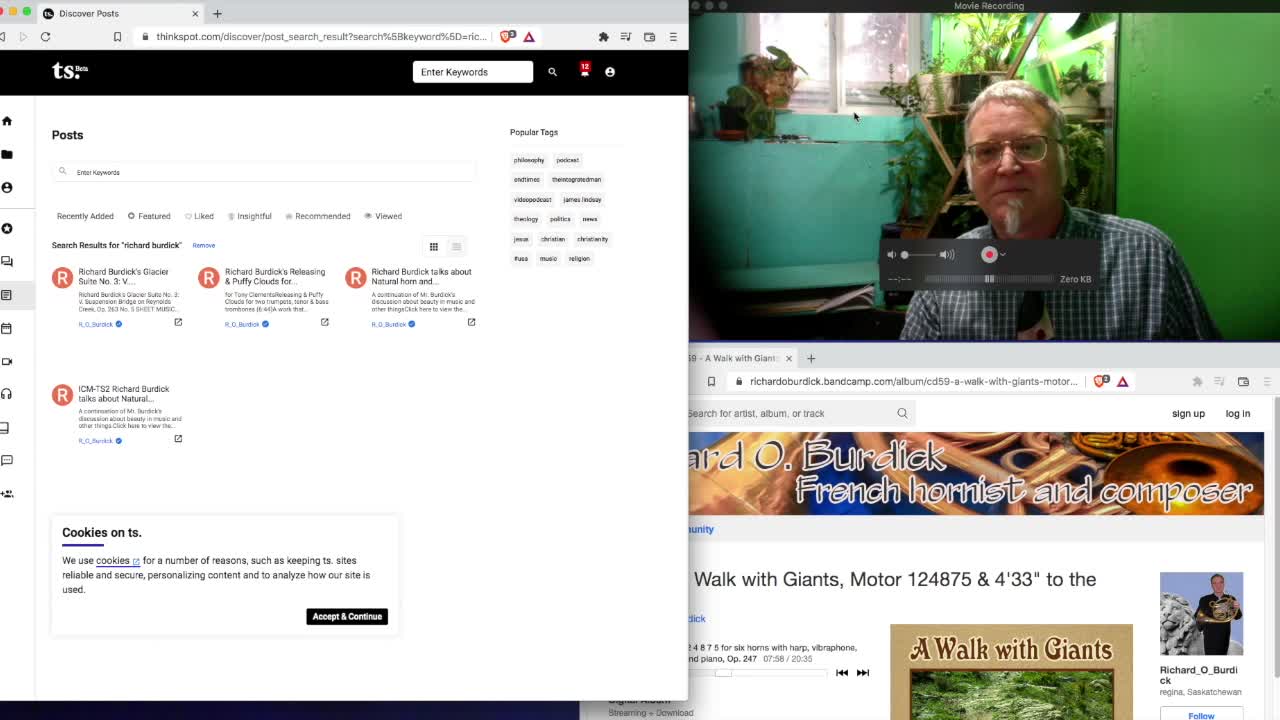Close the A Walk with Giants tab

tap(788, 358)
